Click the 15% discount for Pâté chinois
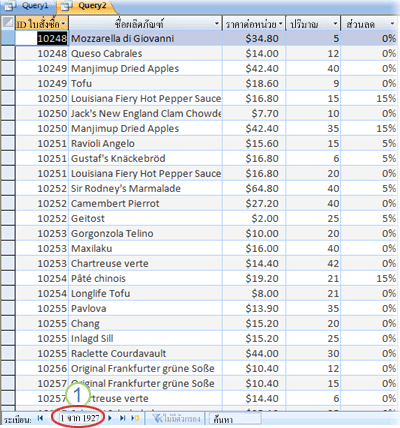 tap(369, 278)
